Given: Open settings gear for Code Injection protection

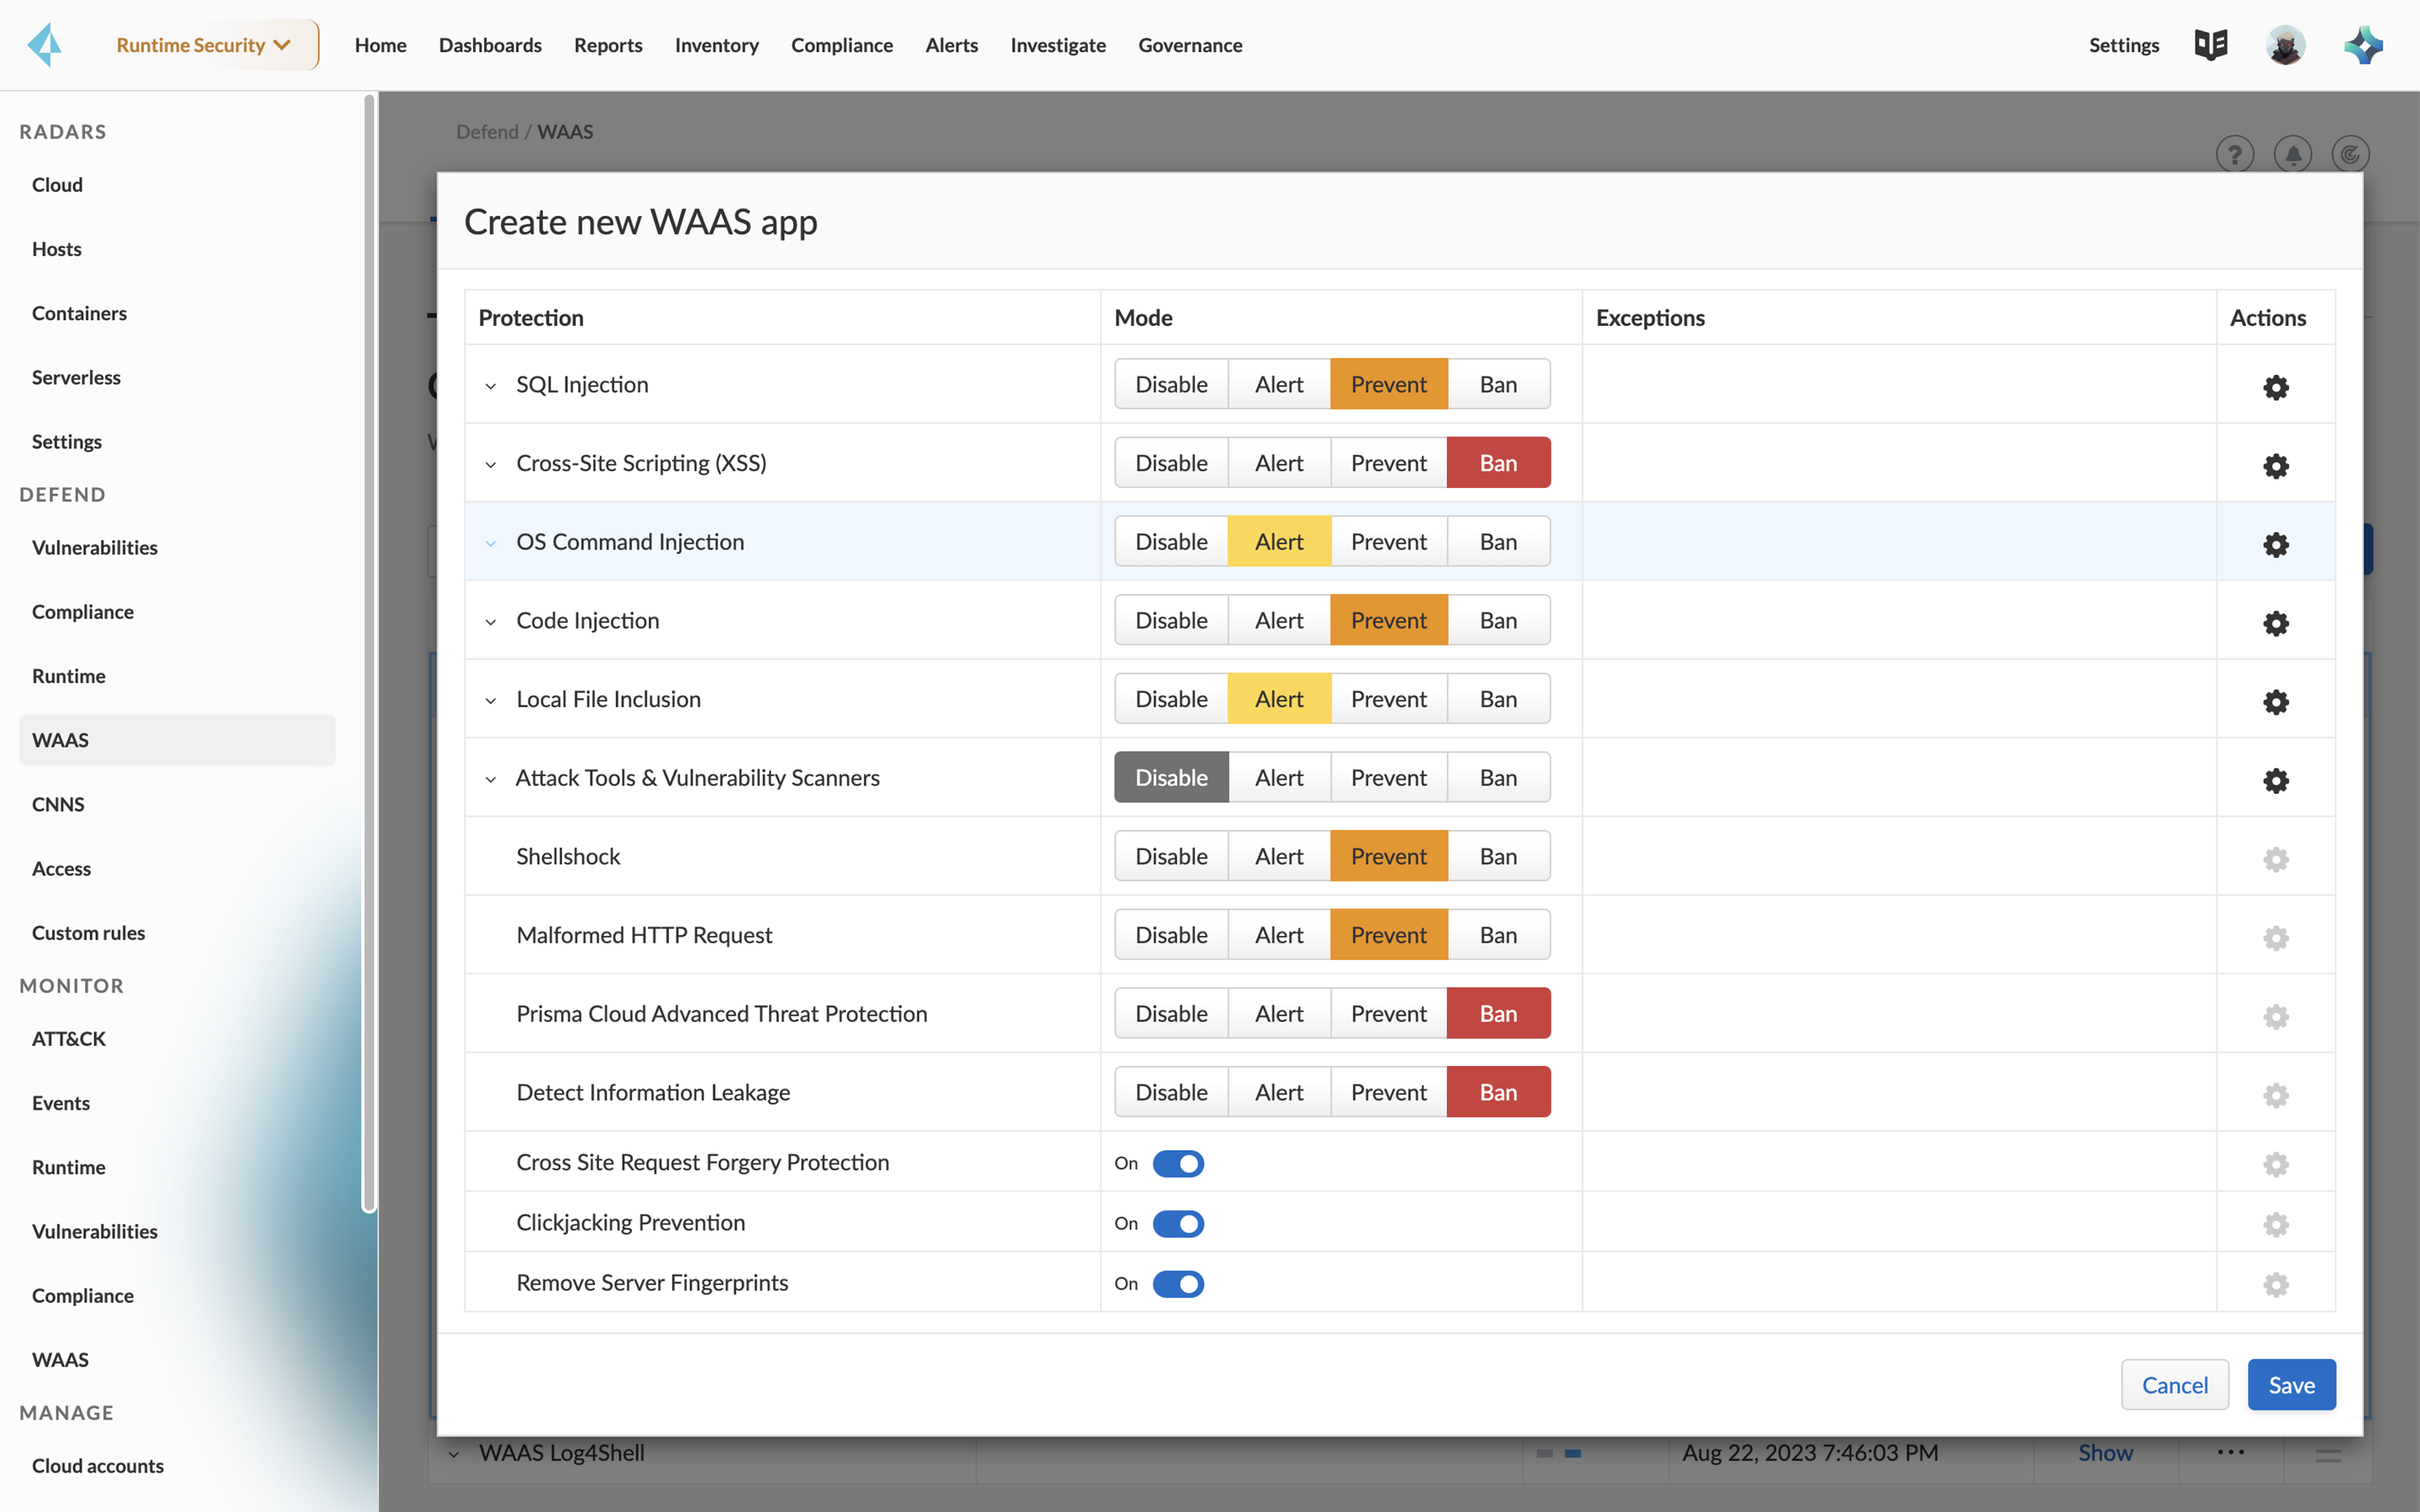Looking at the screenshot, I should point(2276,623).
